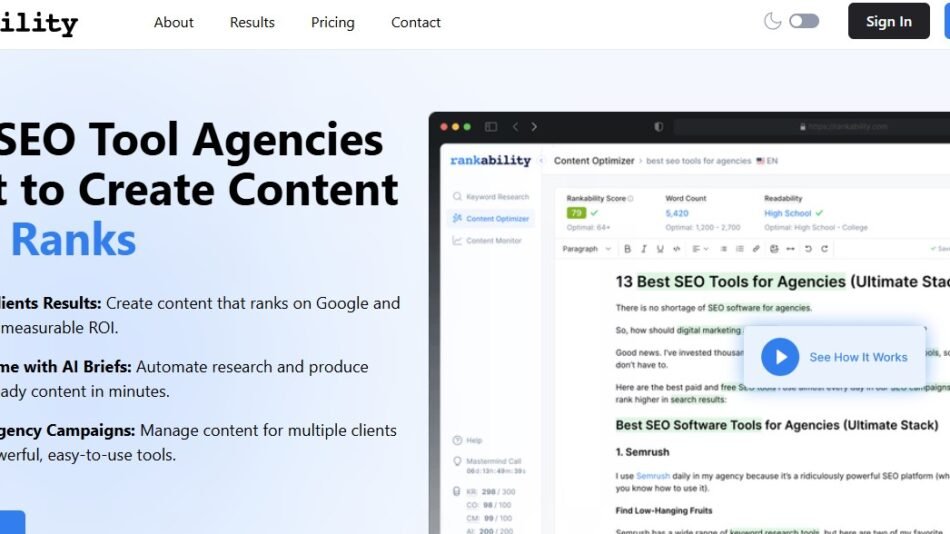The image size is (950, 534).
Task: Click the Semrush hyperlink in article
Action: (652, 475)
